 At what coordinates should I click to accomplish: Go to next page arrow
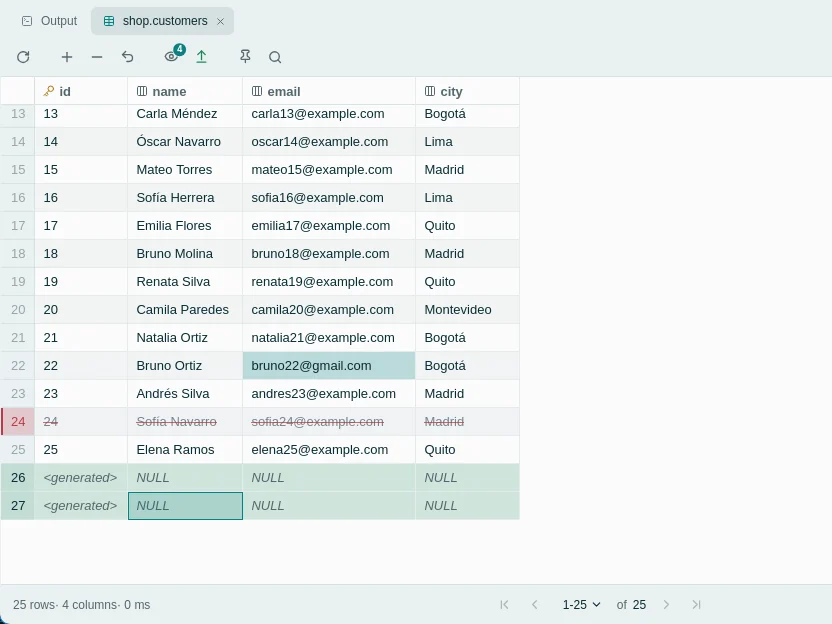pyautogui.click(x=666, y=604)
